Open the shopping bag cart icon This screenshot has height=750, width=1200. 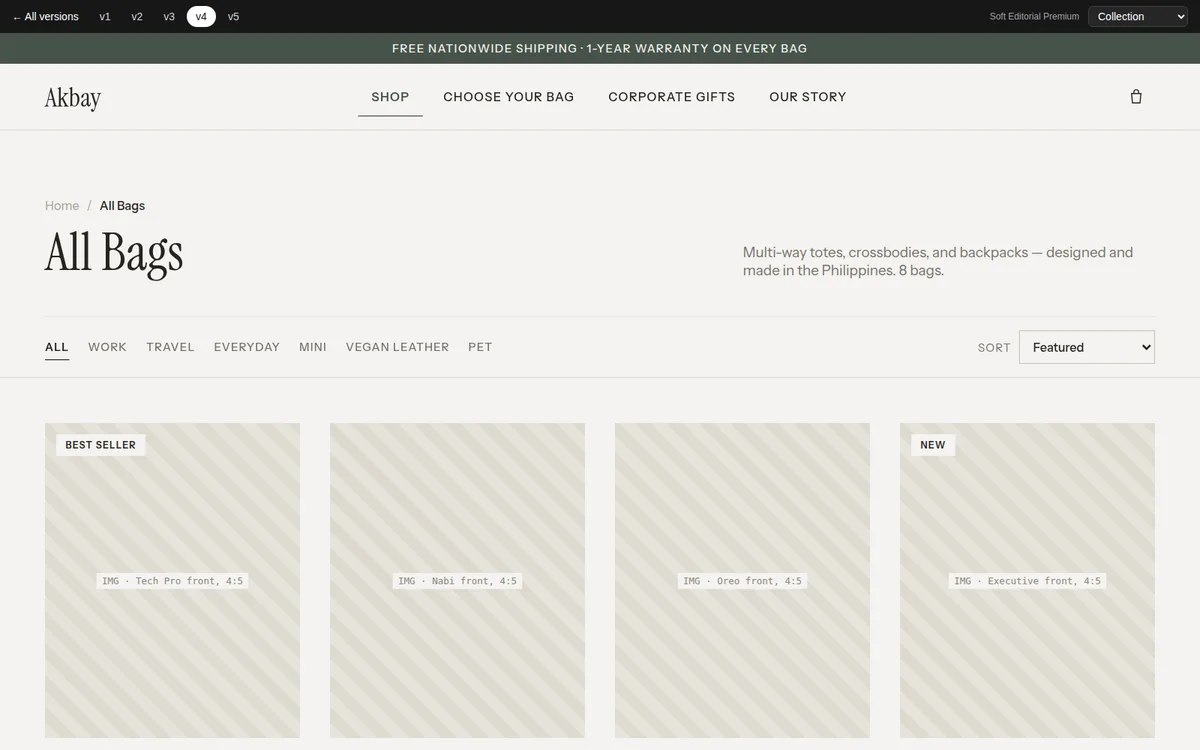tap(1136, 97)
